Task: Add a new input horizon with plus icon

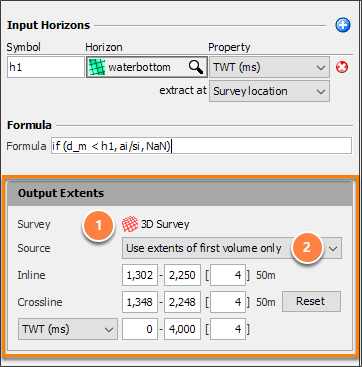Action: tap(343, 25)
